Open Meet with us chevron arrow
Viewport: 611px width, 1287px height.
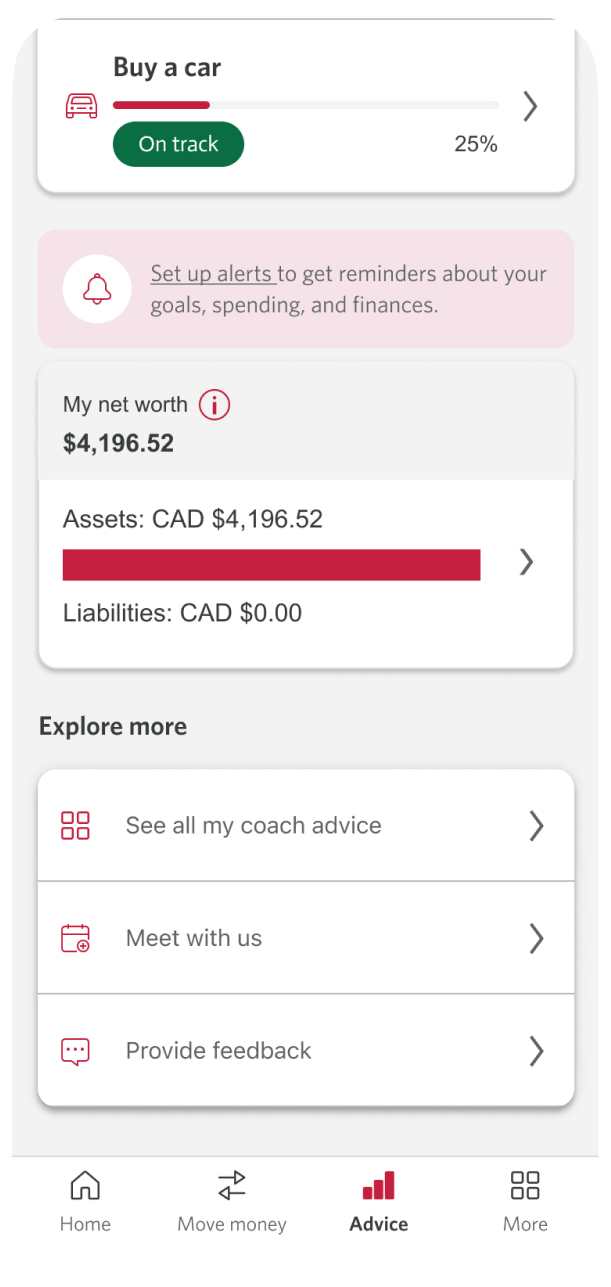coord(537,938)
